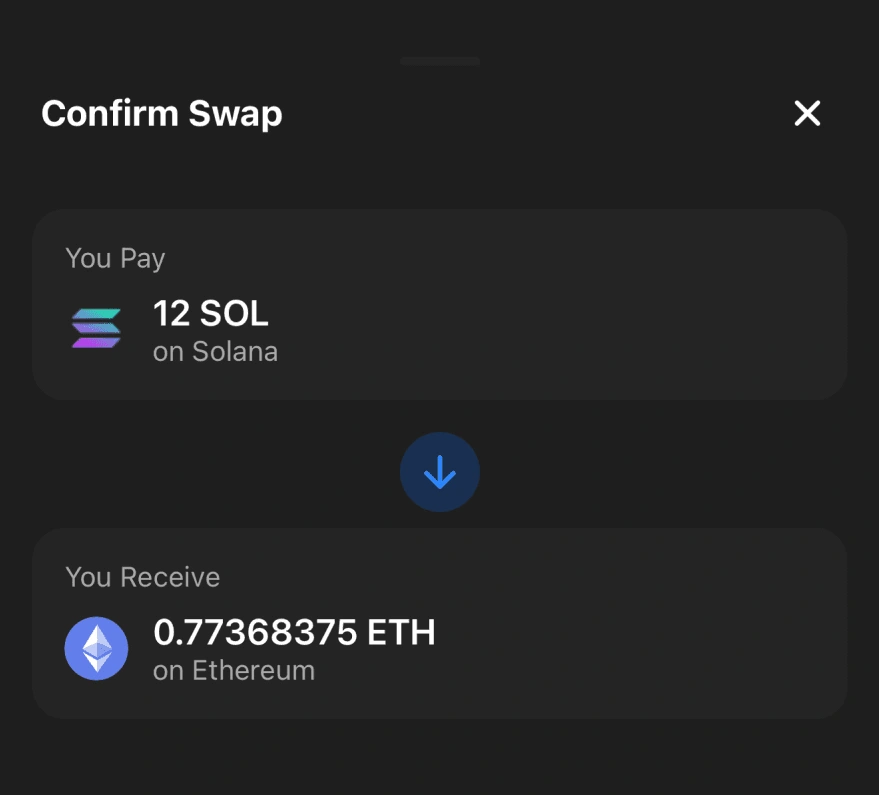Click the You Receive label
The width and height of the screenshot is (879, 795).
(x=142, y=577)
